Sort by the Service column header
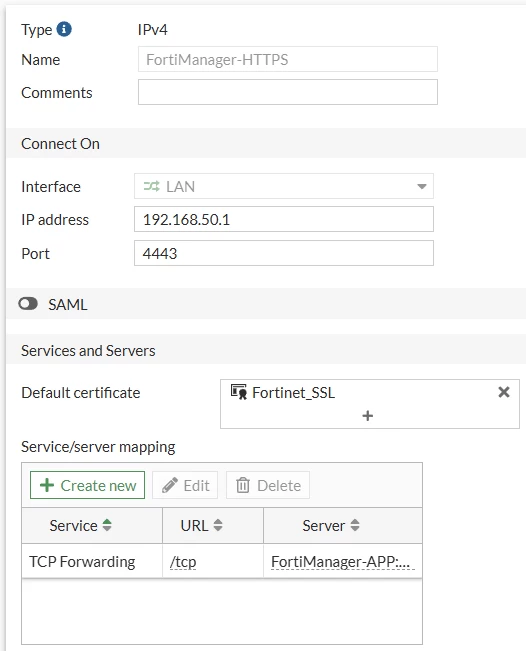The width and height of the screenshot is (526, 651). pyautogui.click(x=92, y=526)
